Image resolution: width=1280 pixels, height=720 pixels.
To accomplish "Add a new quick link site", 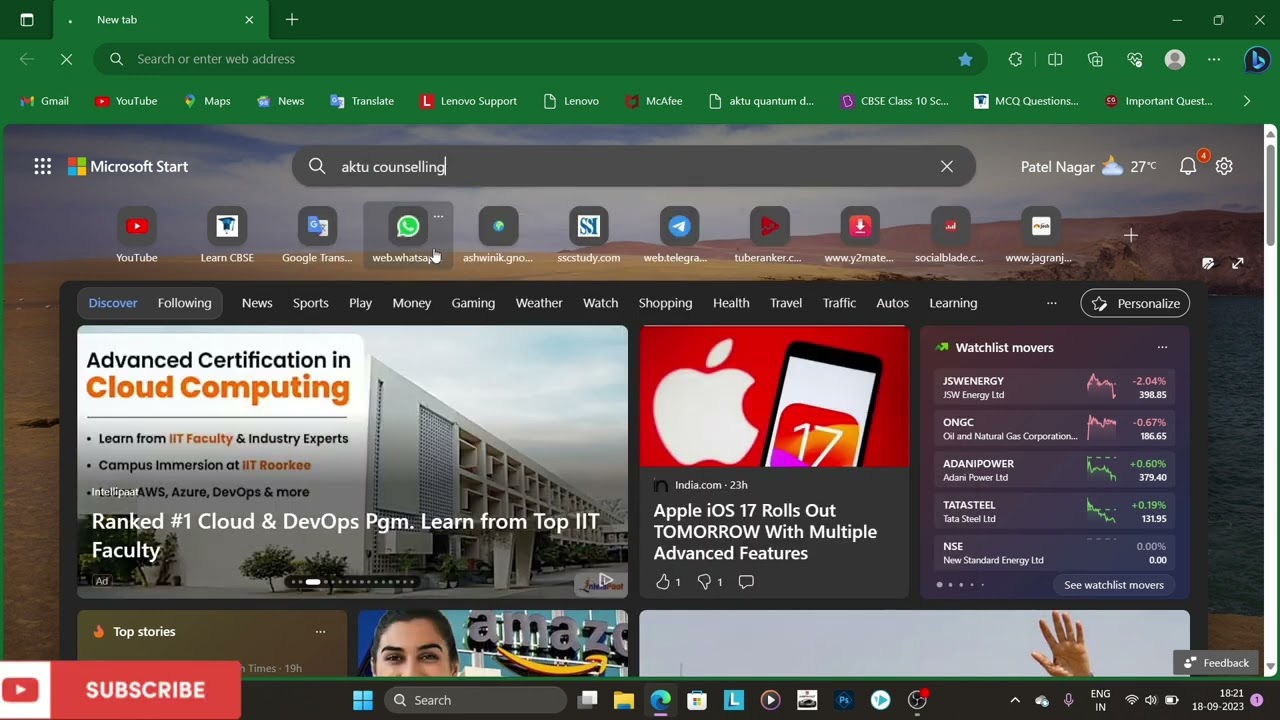I will click(x=1131, y=235).
